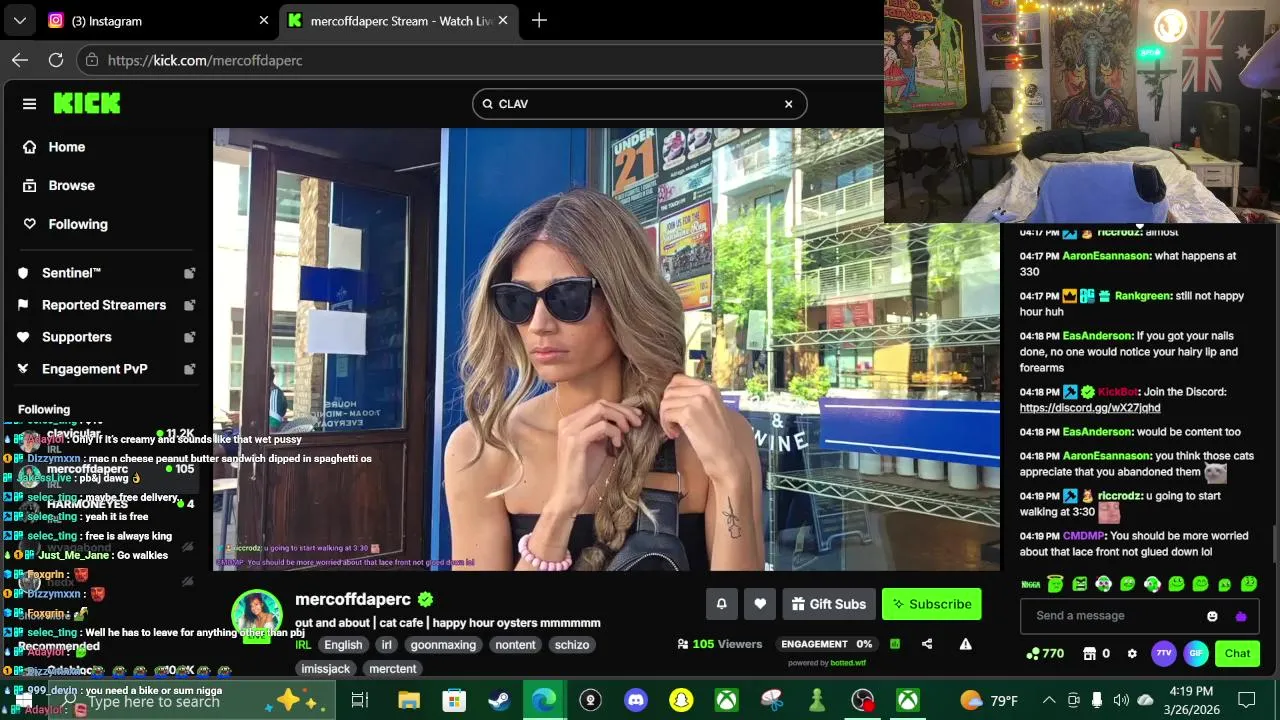Click the Gift Subs button
The width and height of the screenshot is (1280, 720).
click(x=829, y=604)
